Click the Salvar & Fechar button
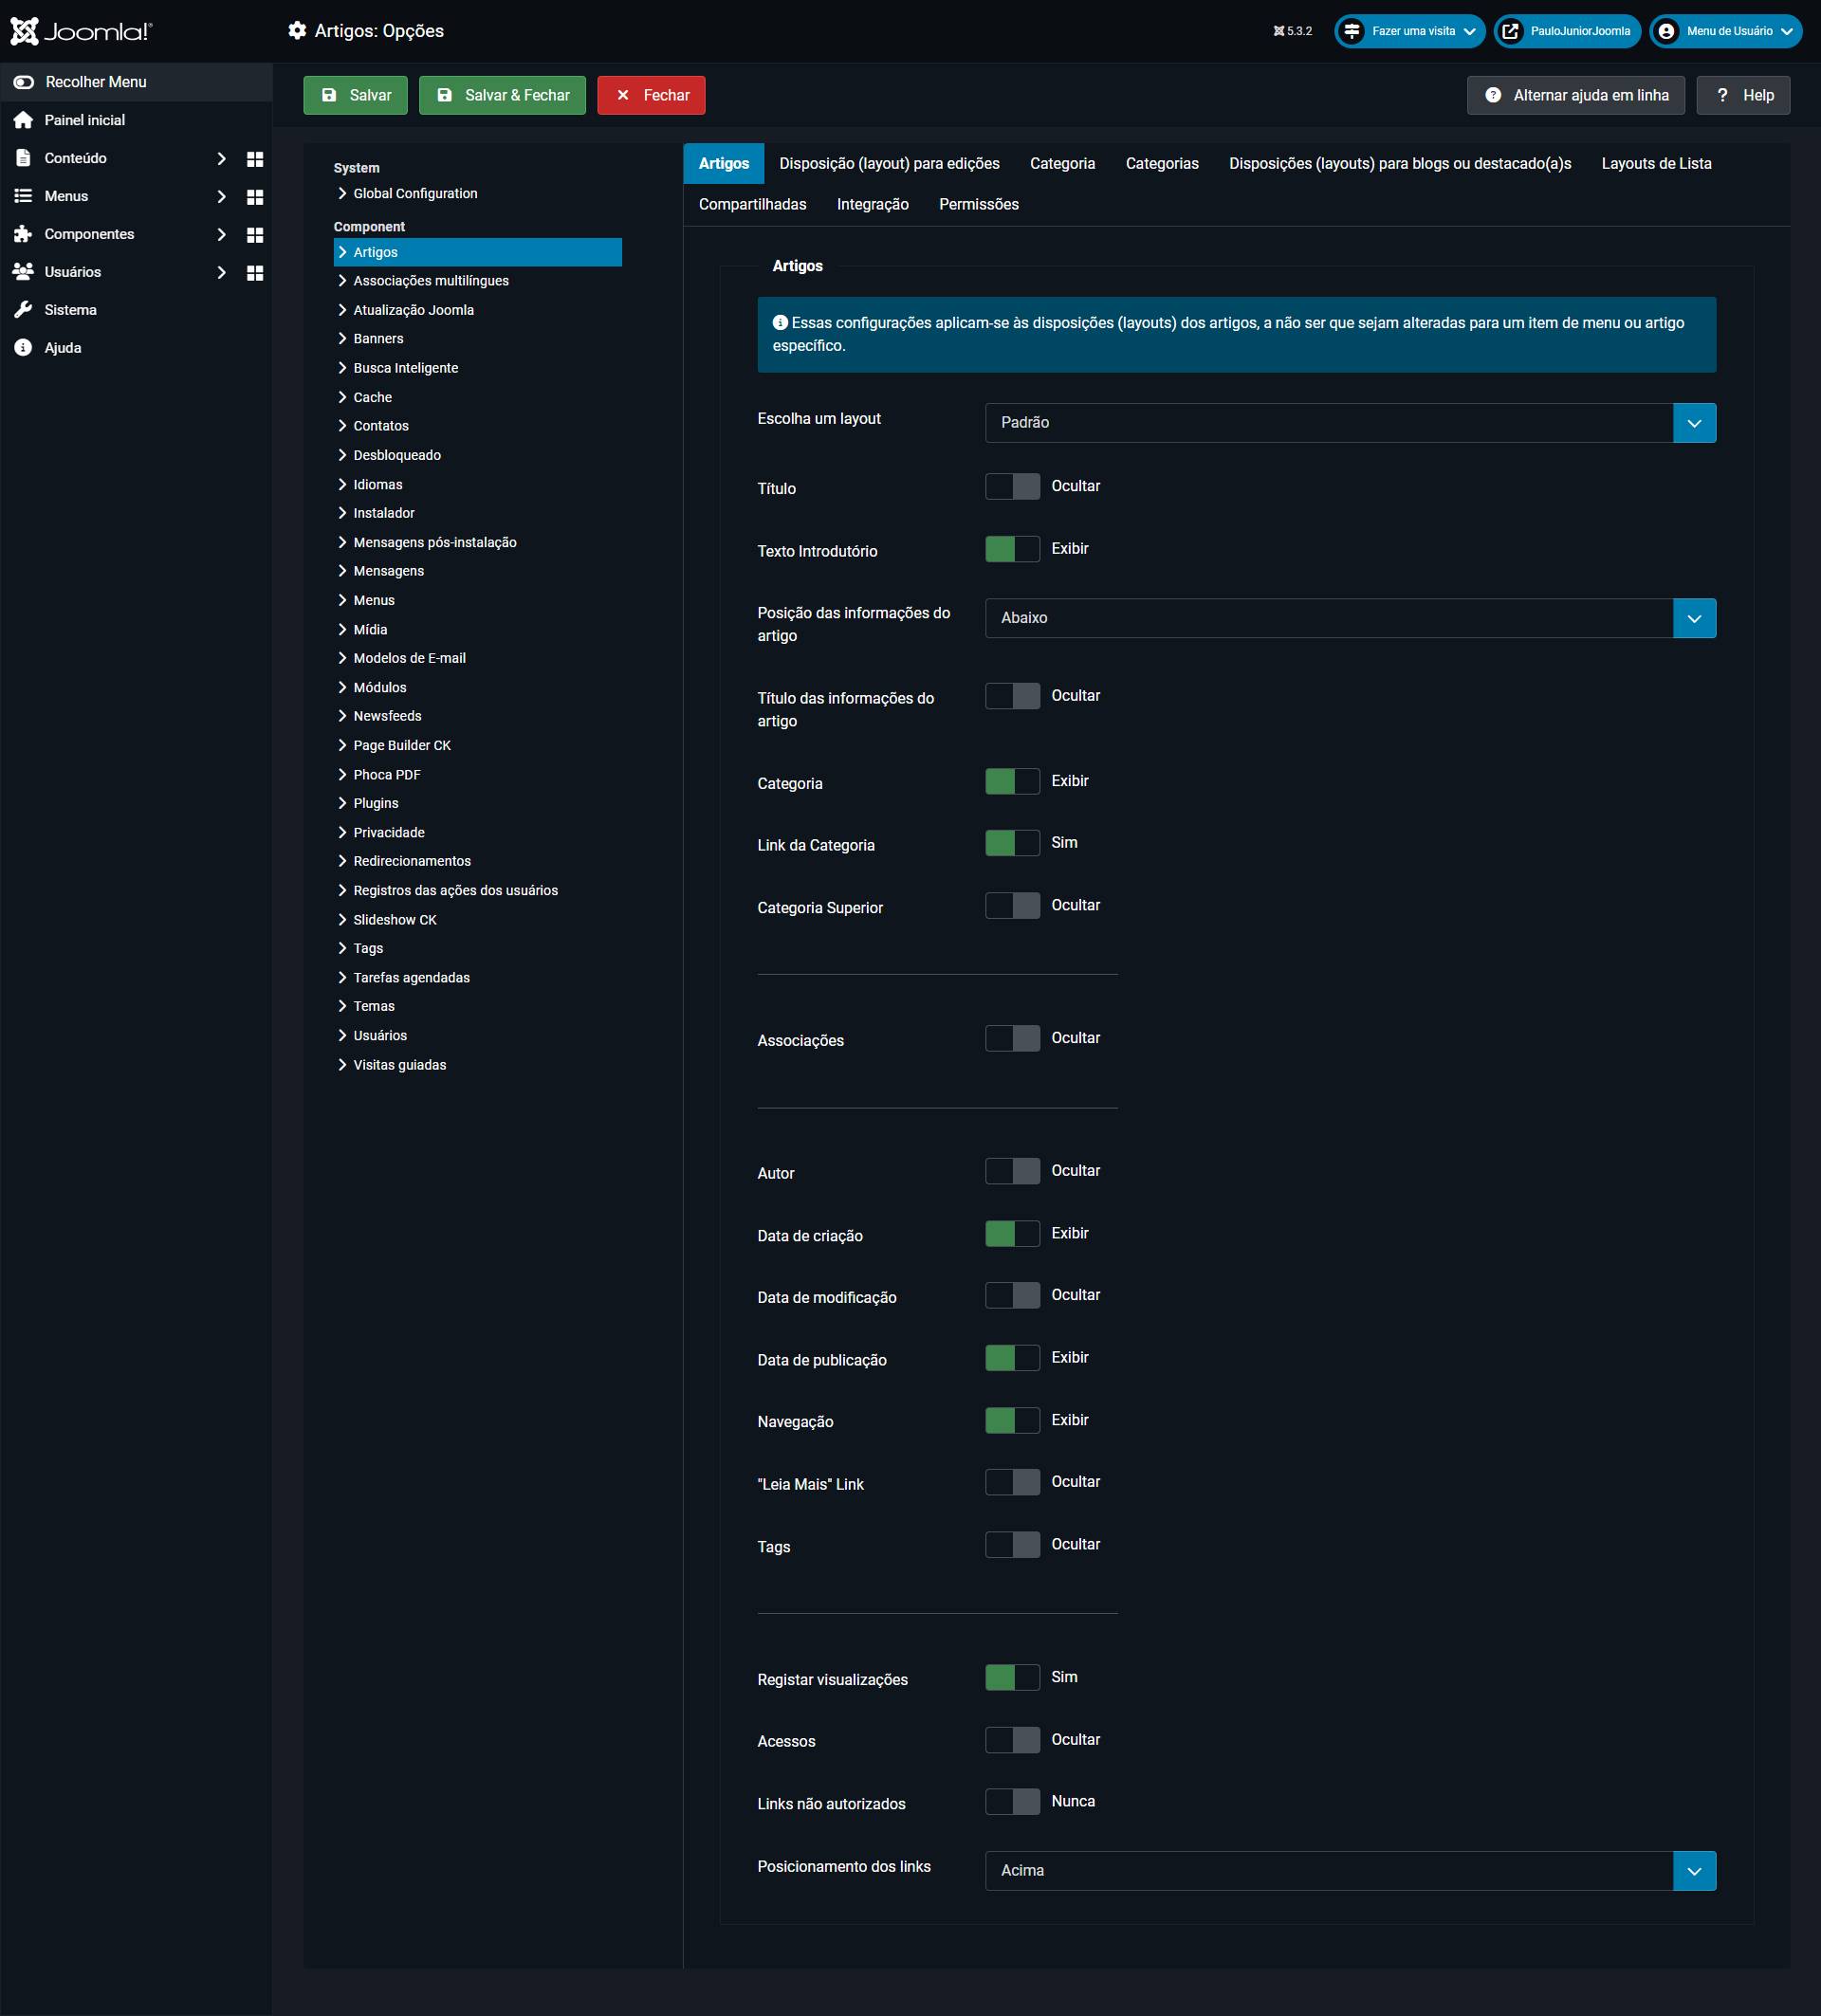This screenshot has width=1821, height=2016. coord(502,95)
